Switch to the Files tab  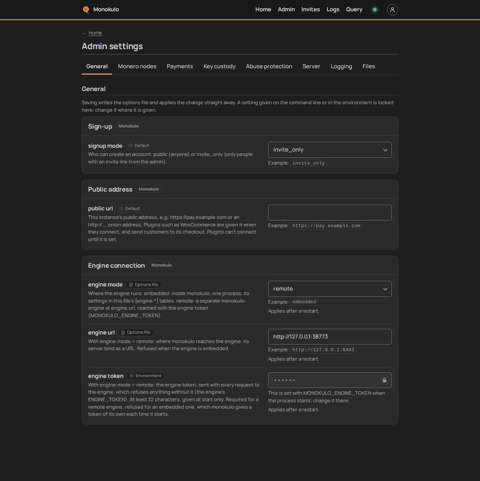coord(369,66)
